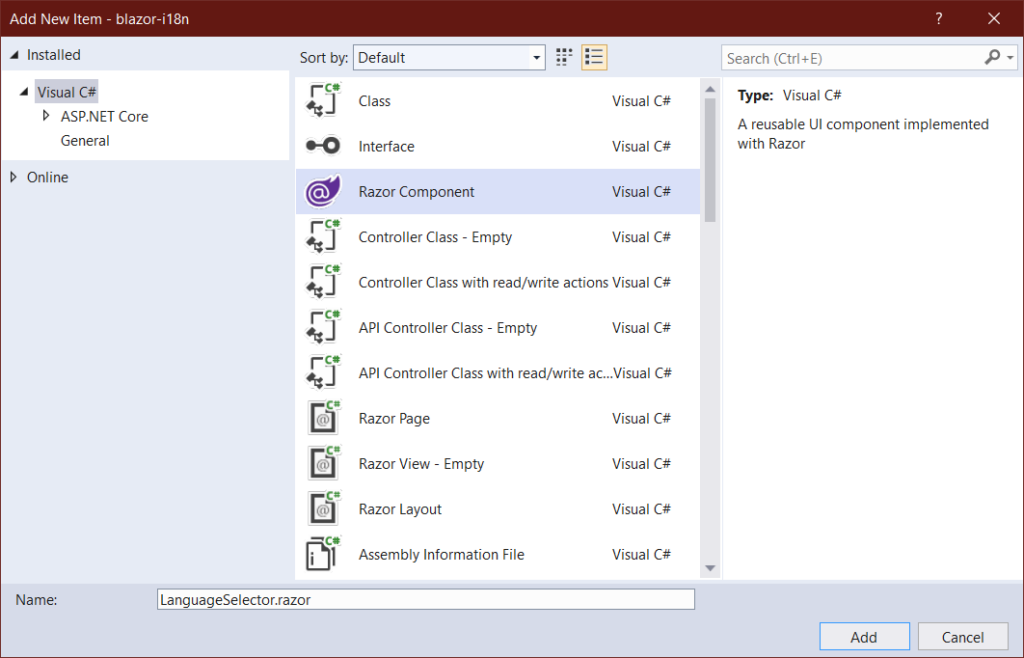Open the search options dropdown arrow
The height and width of the screenshot is (658, 1024).
[1010, 58]
